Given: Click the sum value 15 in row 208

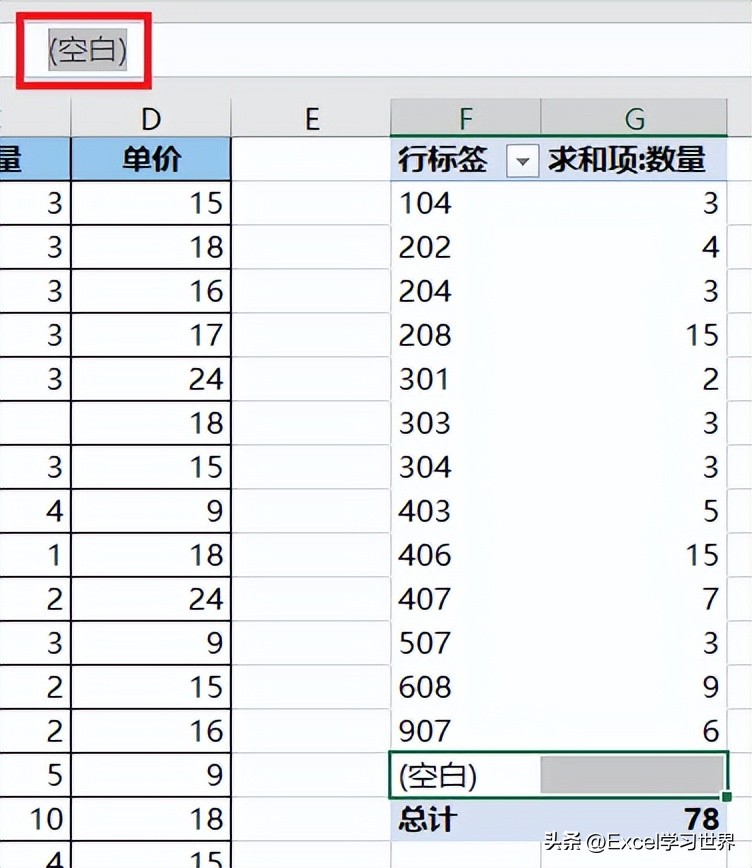Looking at the screenshot, I should [x=702, y=335].
